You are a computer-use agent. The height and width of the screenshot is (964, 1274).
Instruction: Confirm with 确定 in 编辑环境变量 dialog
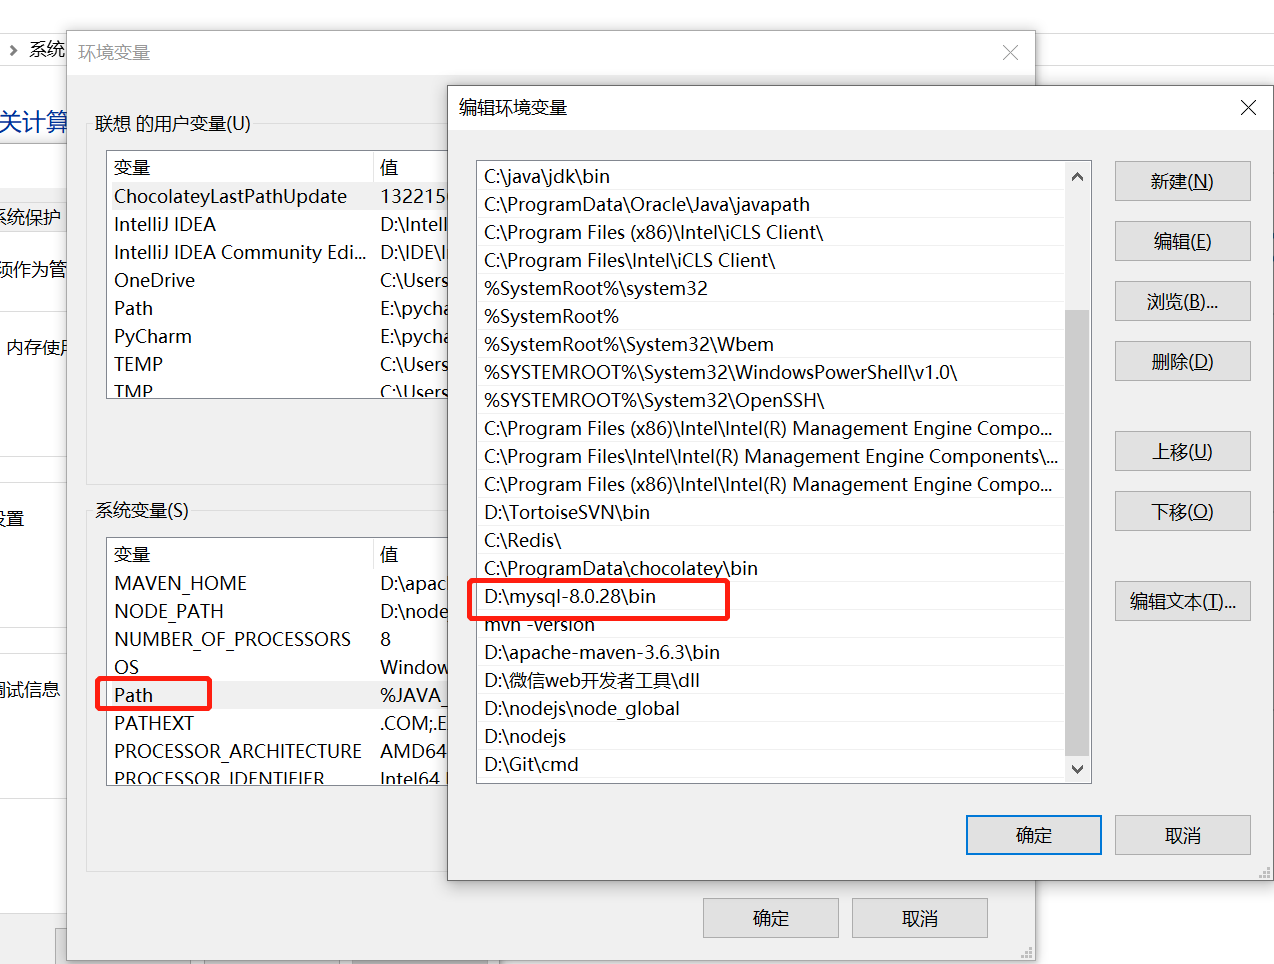(1033, 835)
